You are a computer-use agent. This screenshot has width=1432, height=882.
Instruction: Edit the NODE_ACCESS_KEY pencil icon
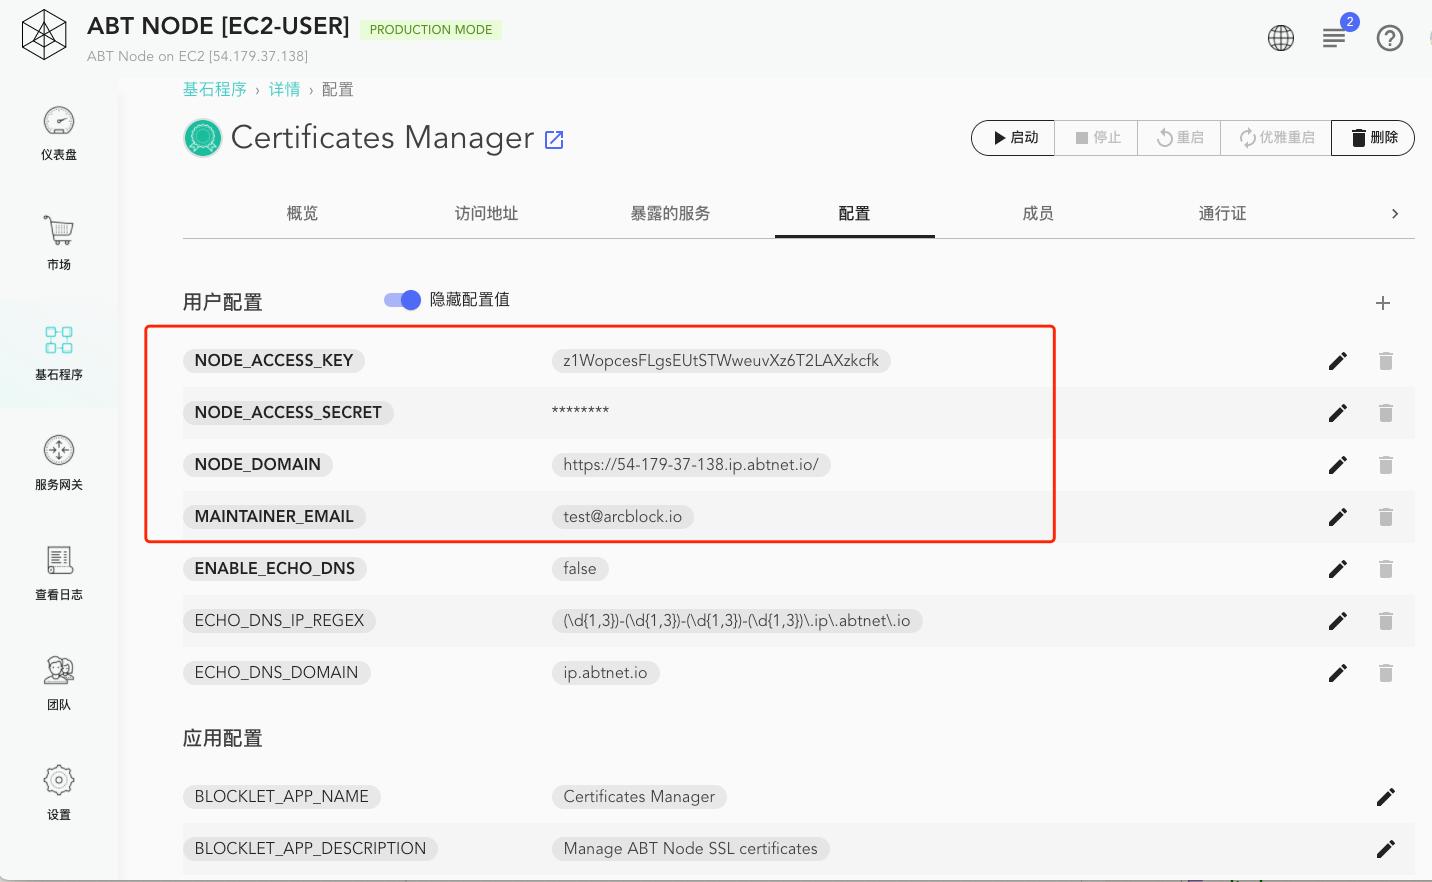pos(1338,361)
